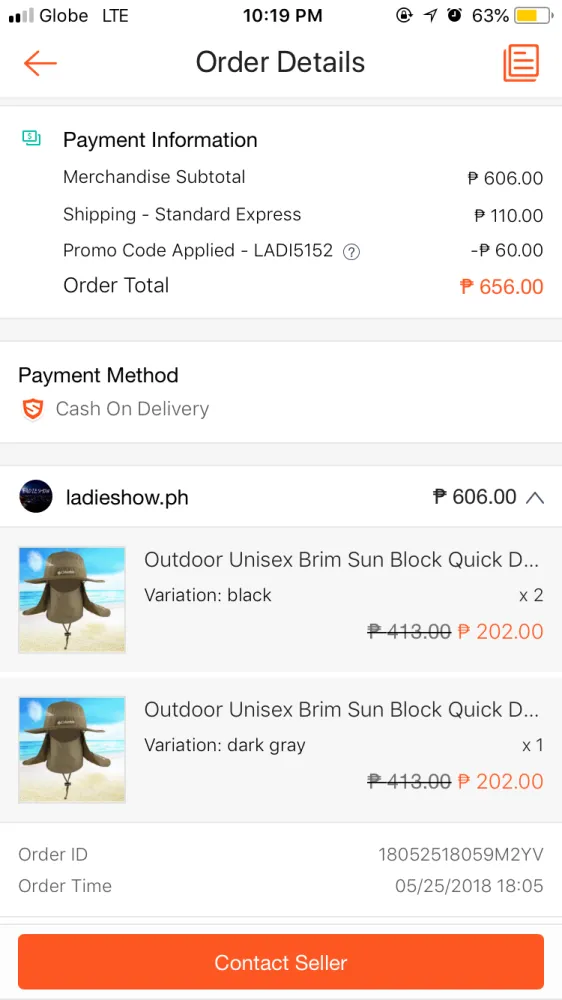Open the ladieshow.ph shop name
This screenshot has width=562, height=1000.
click(127, 497)
